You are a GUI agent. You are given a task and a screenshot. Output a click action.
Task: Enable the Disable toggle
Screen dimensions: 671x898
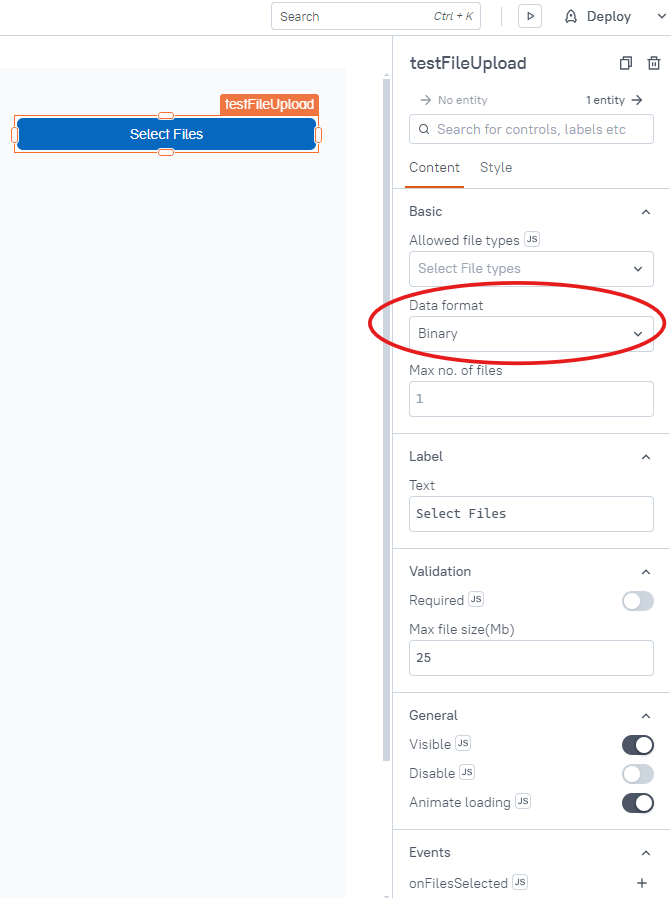[x=637, y=773]
